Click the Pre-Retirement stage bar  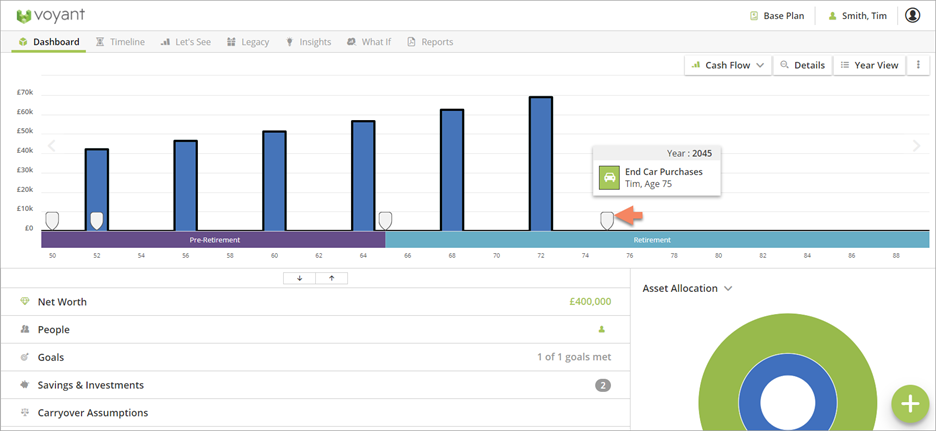(x=213, y=240)
